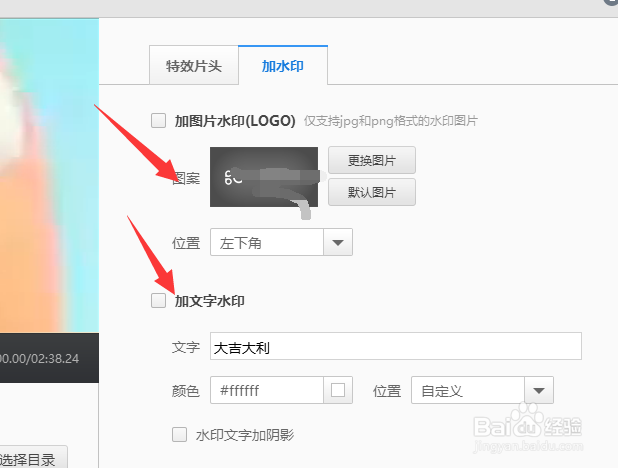Click the 更换图片 button
The image size is (618, 468).
[x=372, y=160]
